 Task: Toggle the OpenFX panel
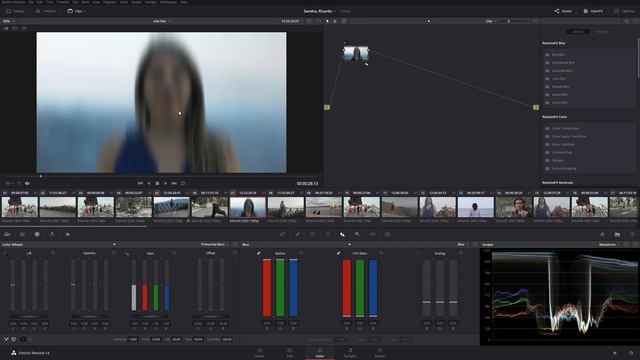(593, 11)
